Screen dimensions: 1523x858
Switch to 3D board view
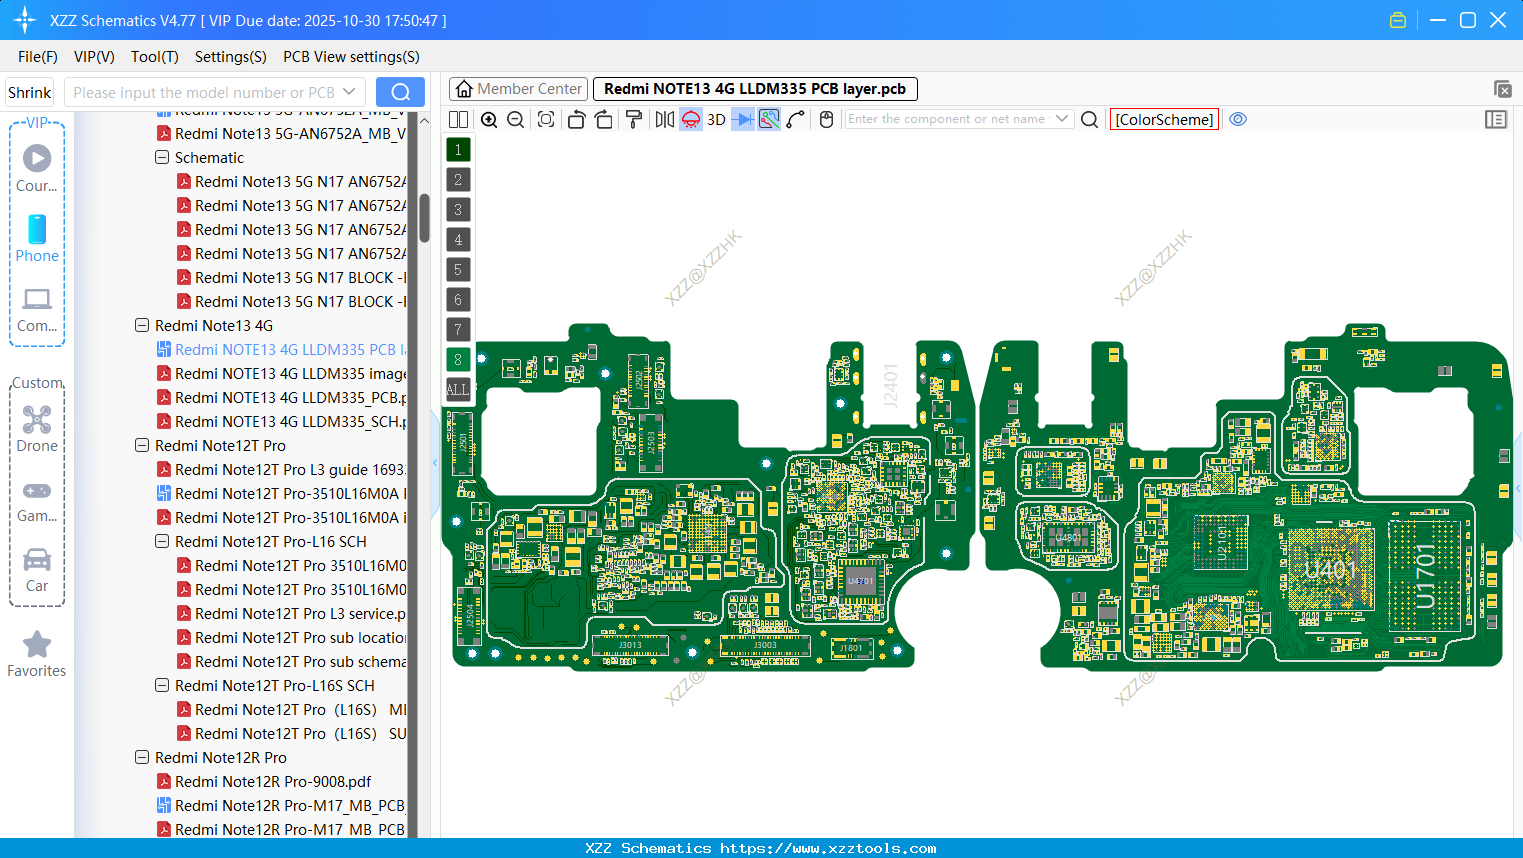pyautogui.click(x=715, y=119)
